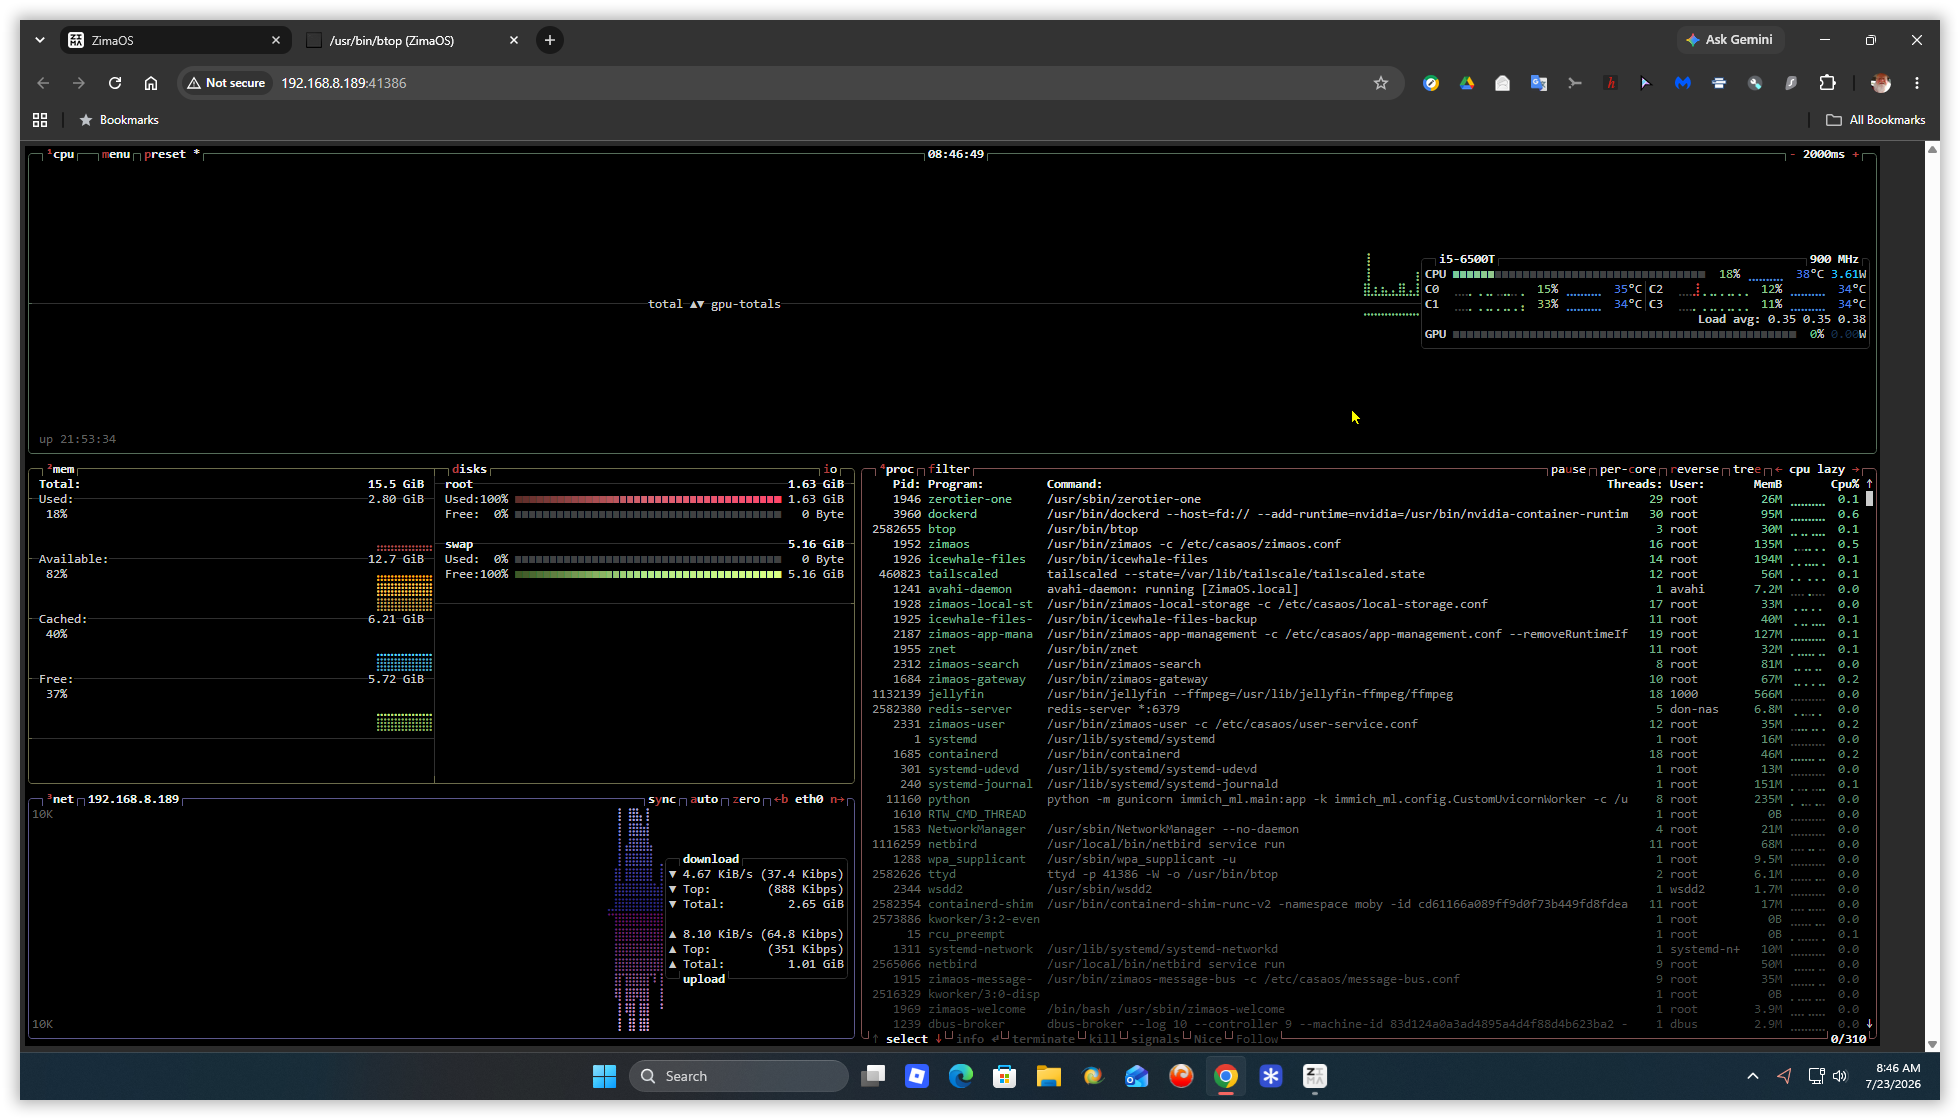Open the Zima app on the taskbar
This screenshot has width=1960, height=1120.
[x=1315, y=1076]
